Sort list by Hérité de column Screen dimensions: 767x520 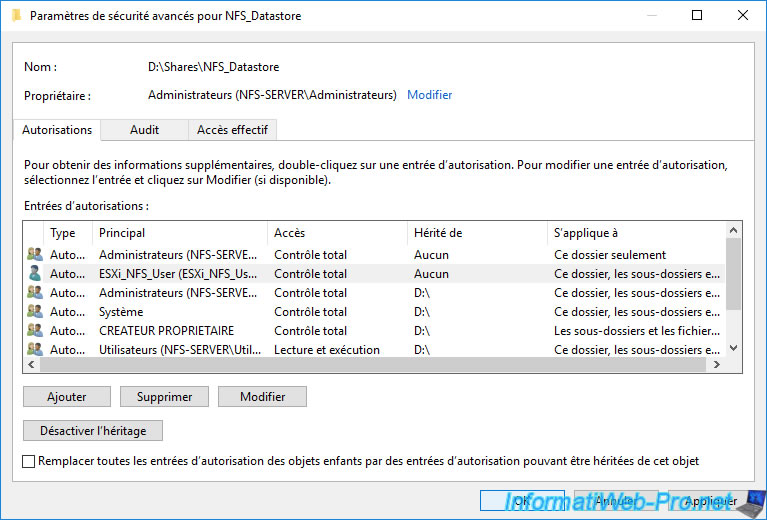[476, 233]
